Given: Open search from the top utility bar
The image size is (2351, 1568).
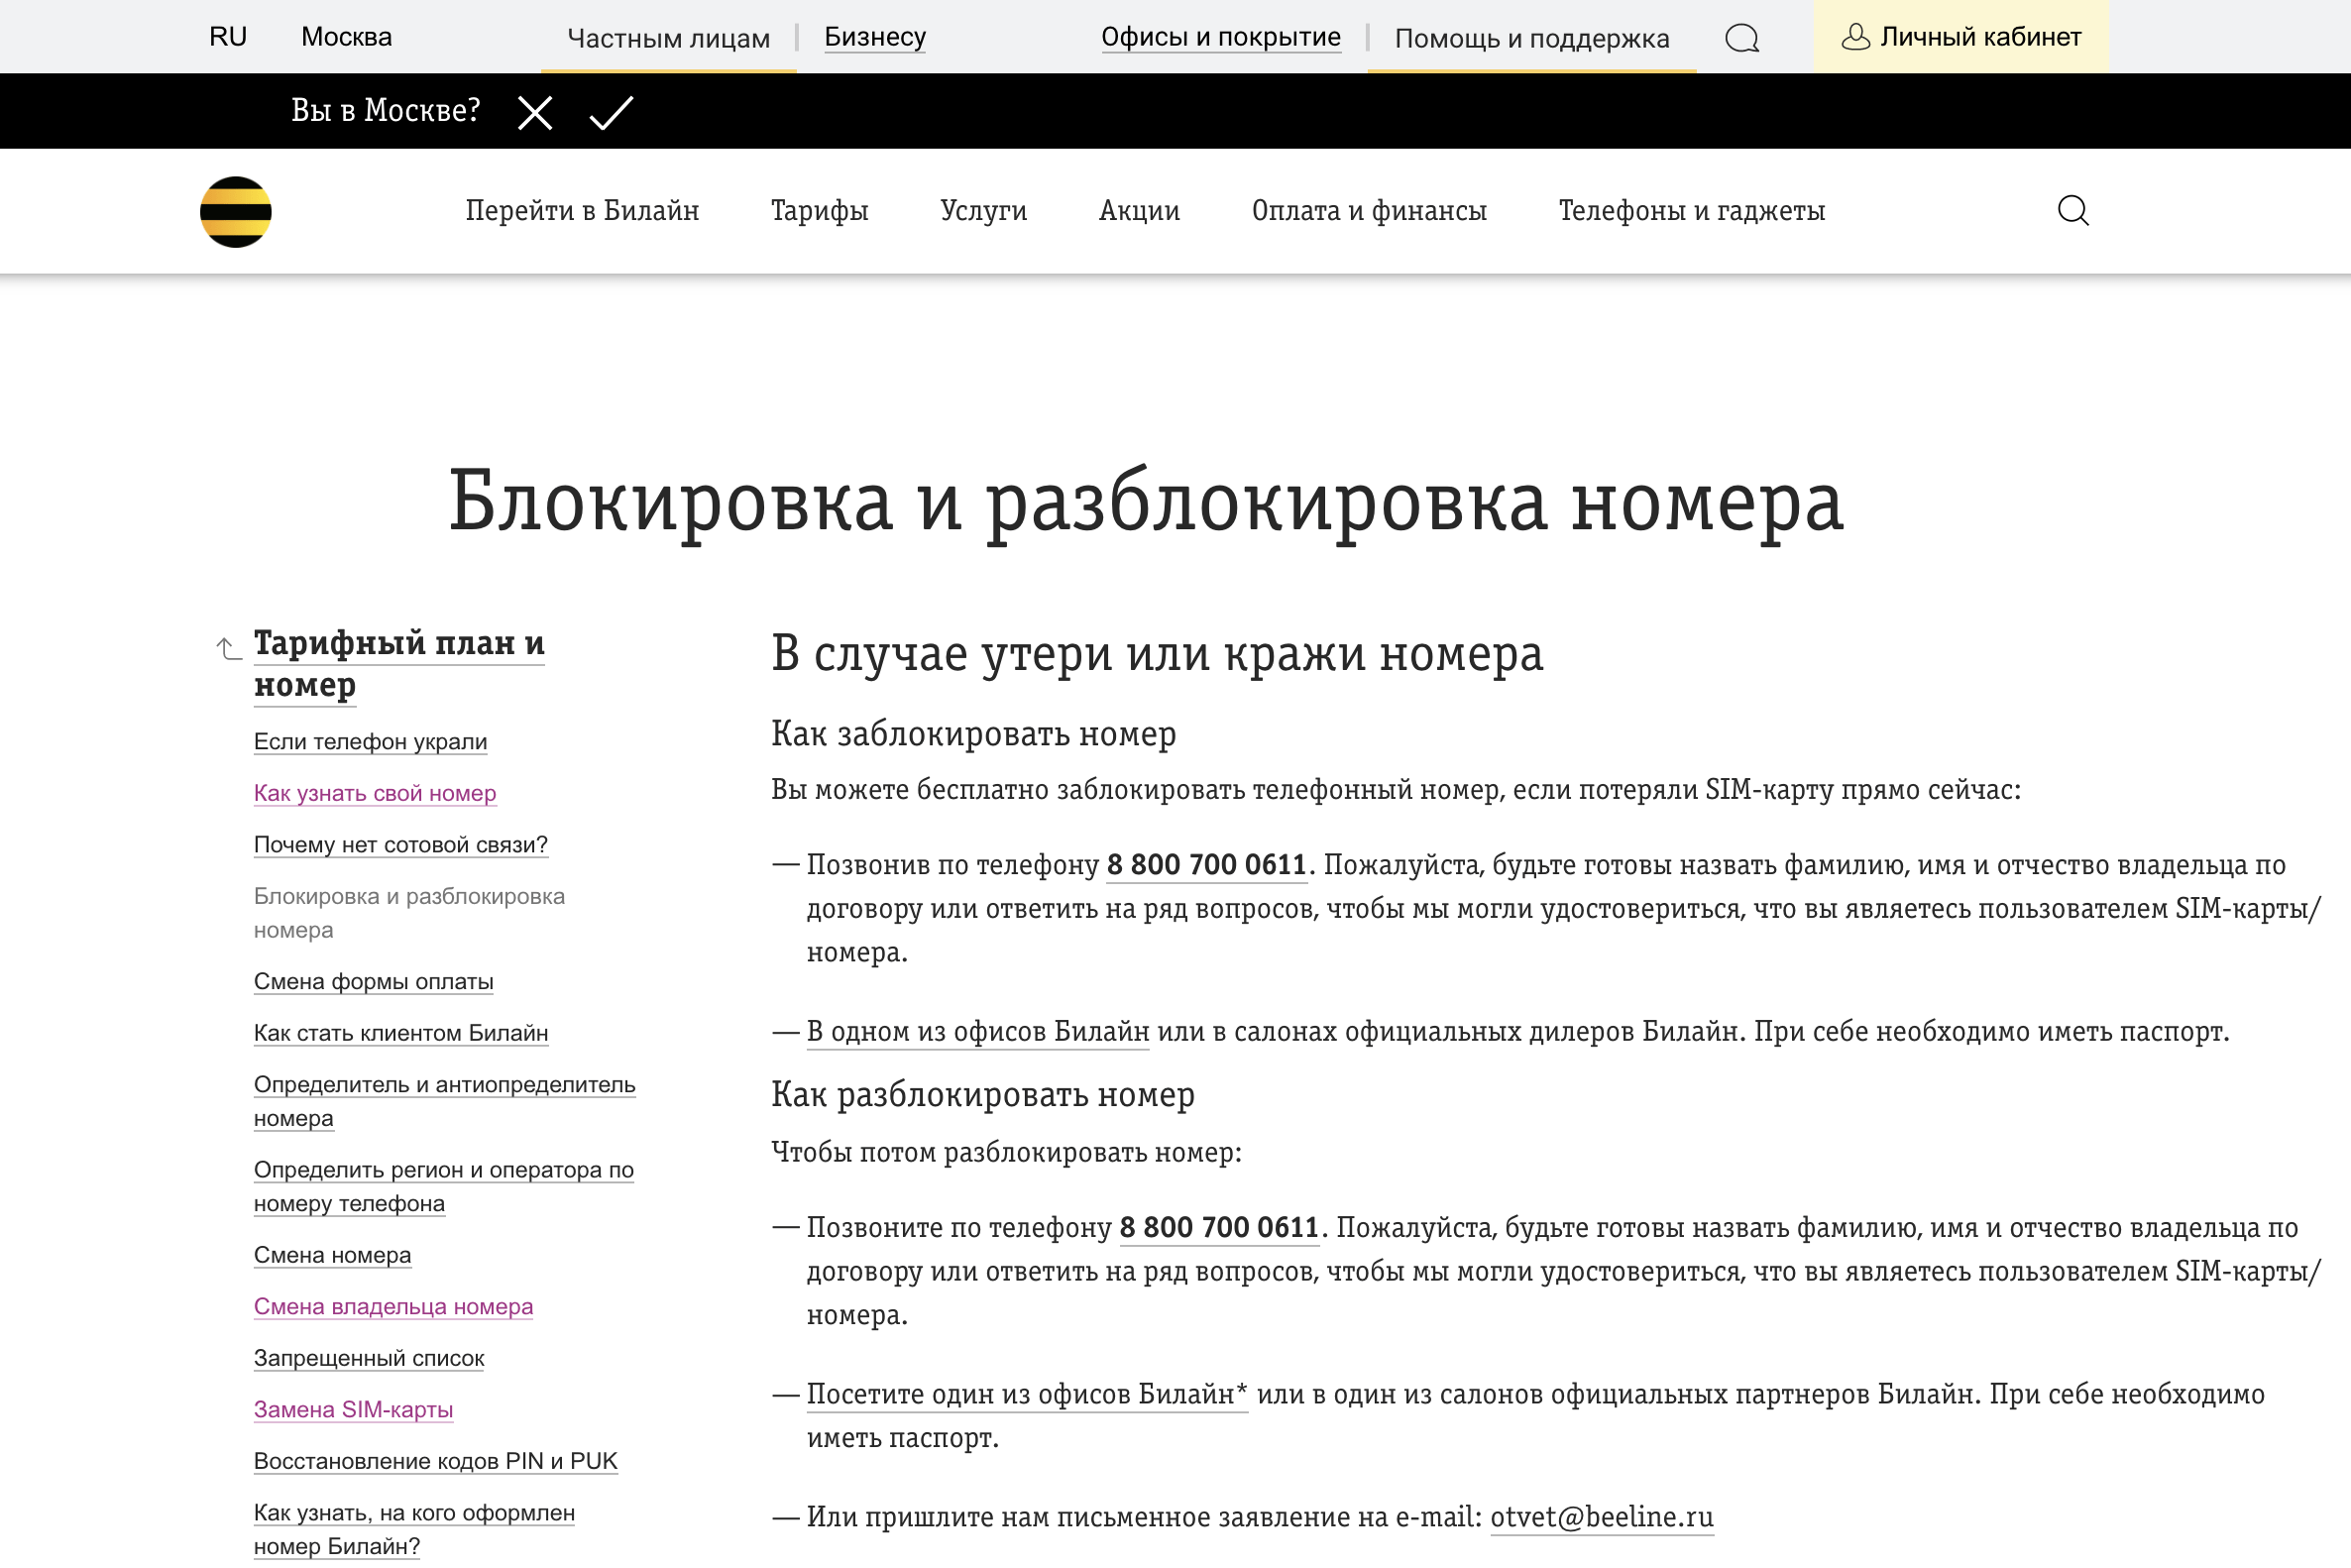Looking at the screenshot, I should click(1742, 38).
